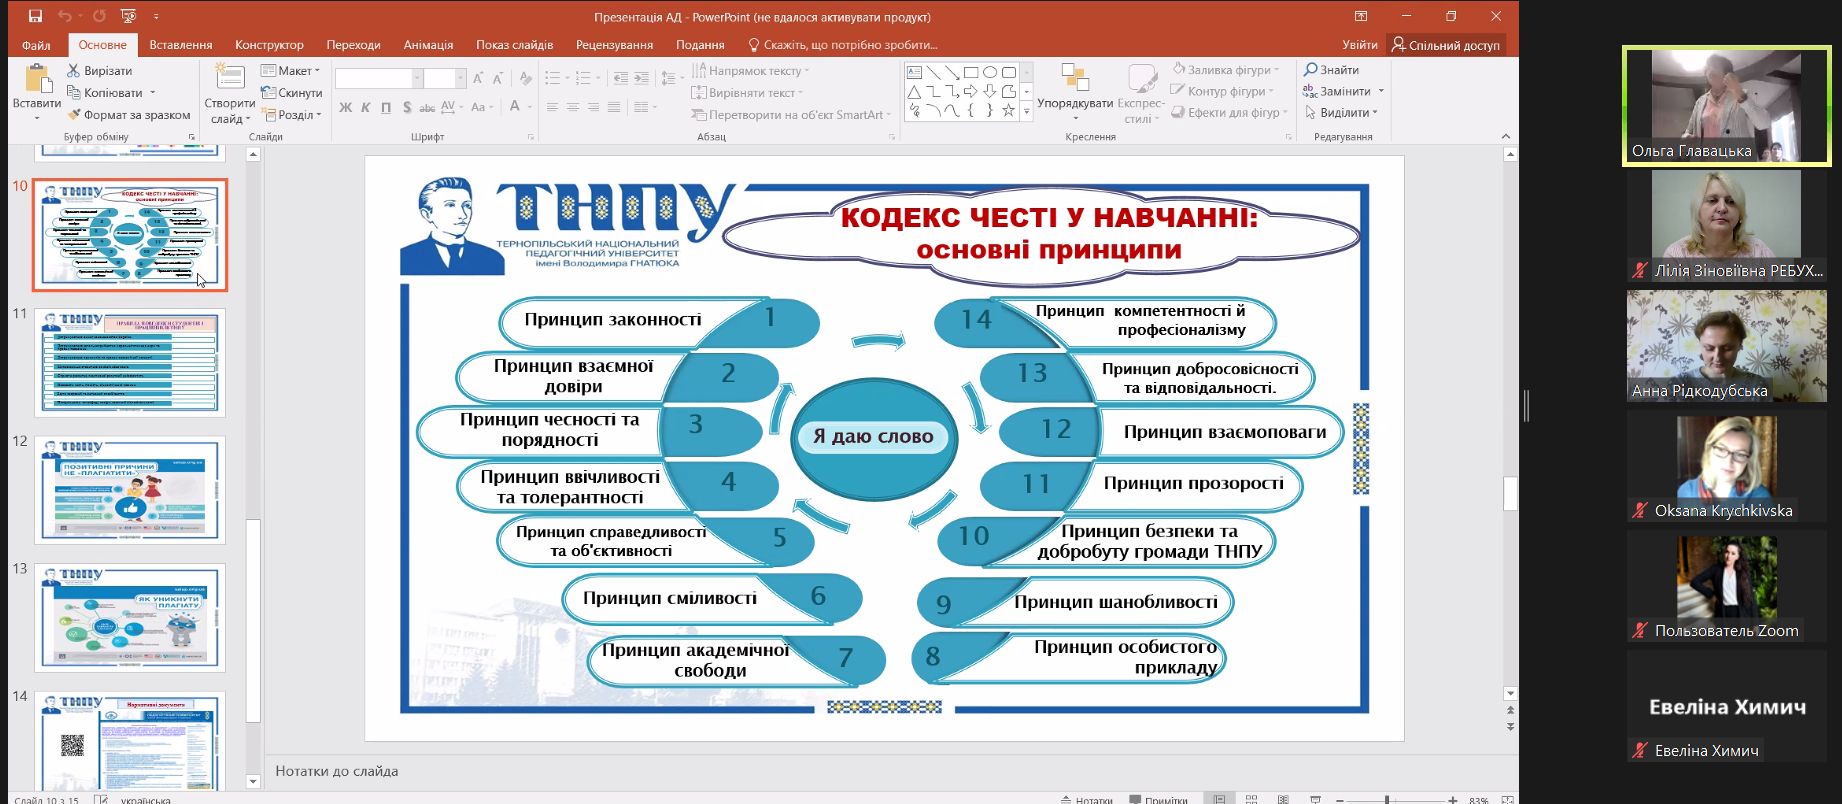Open font color dropdown arrow

[529, 107]
